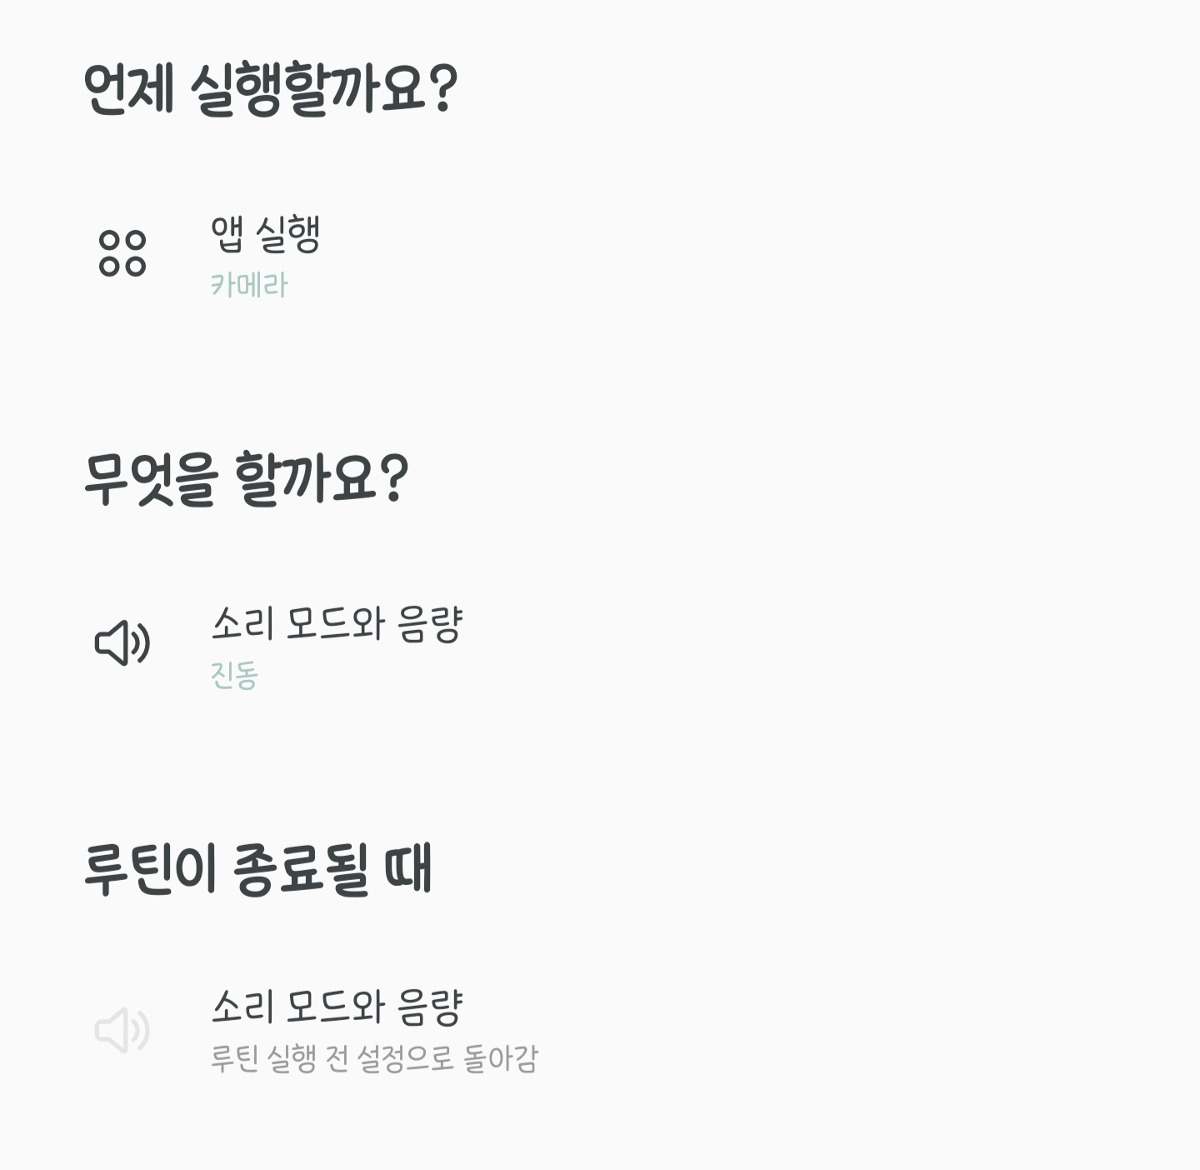Click the word 언제 in the first heading

point(129,90)
